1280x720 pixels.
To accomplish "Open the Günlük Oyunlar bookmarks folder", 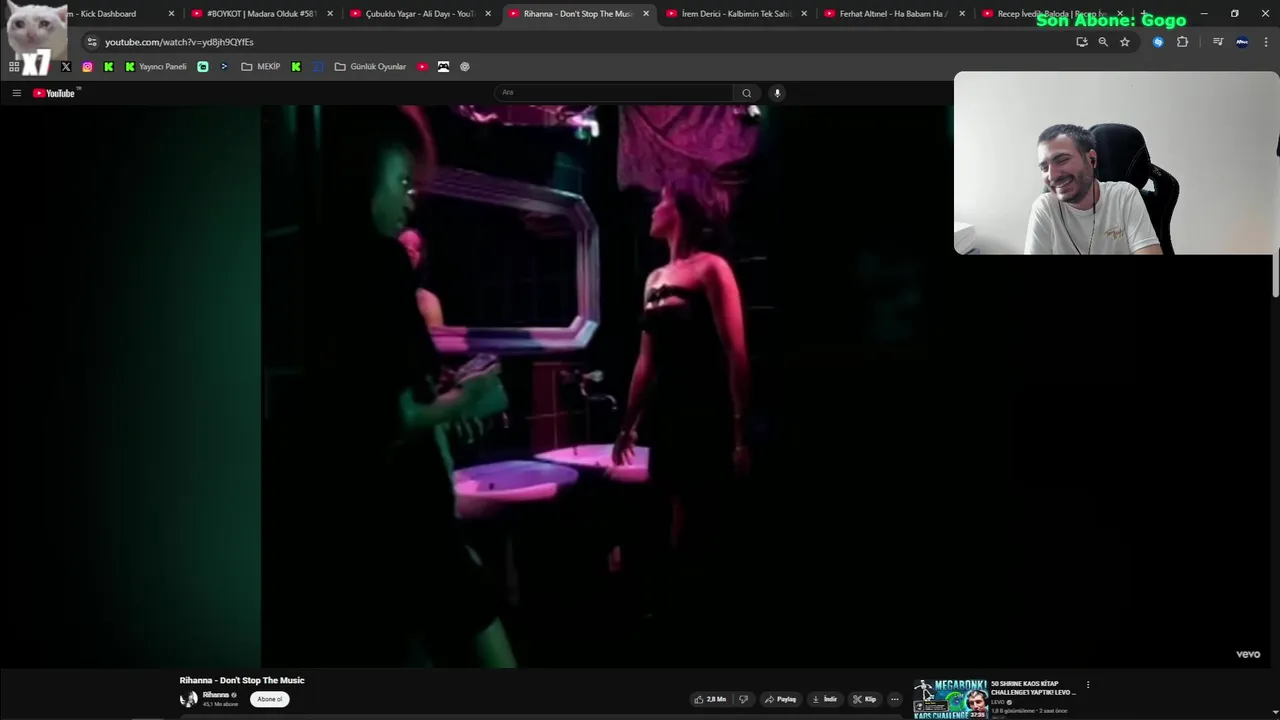I will [370, 67].
